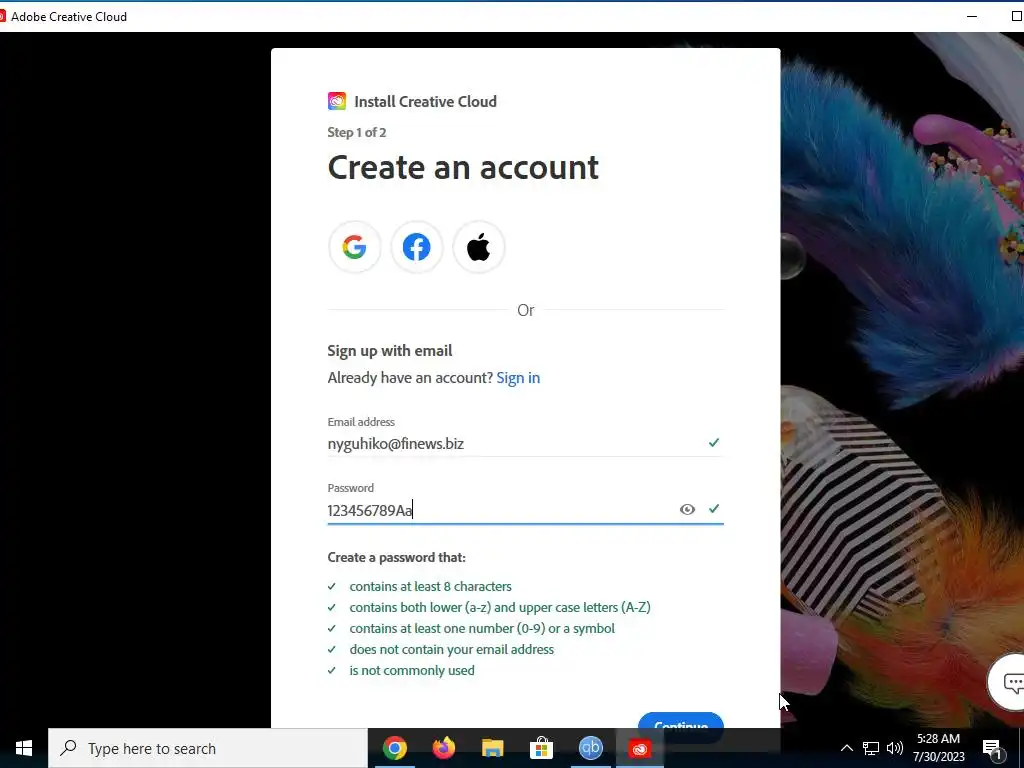The width and height of the screenshot is (1024, 768).
Task: Maximize the Adobe Creative Cloud window
Action: (x=1016, y=16)
